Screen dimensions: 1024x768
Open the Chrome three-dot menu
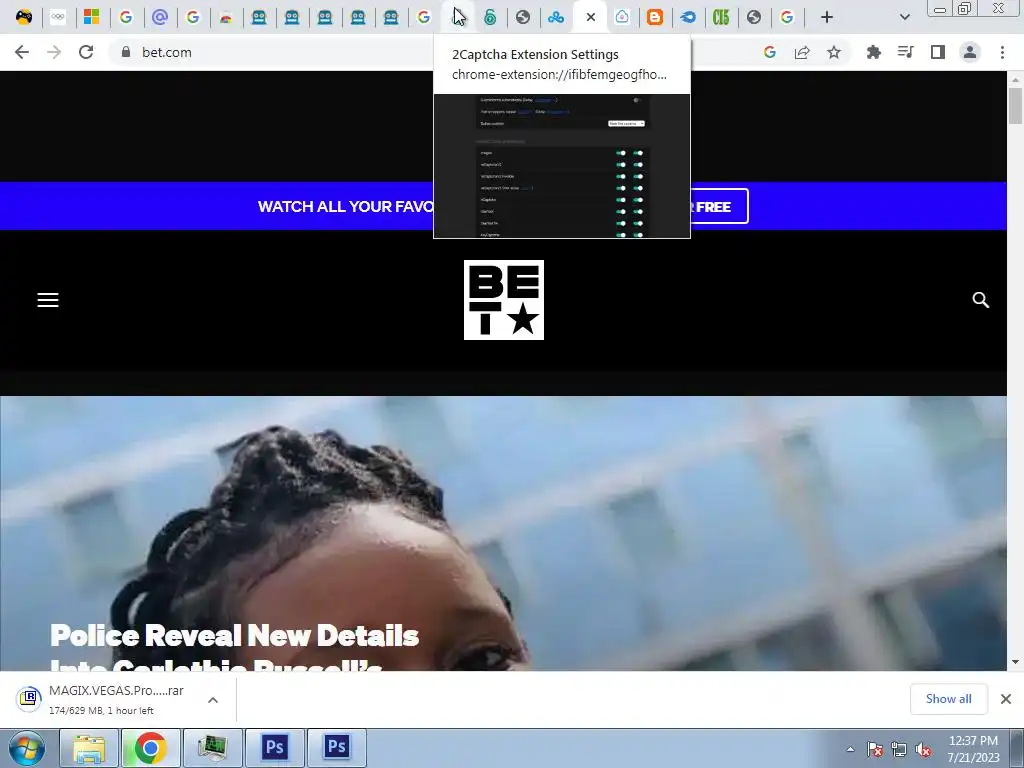tap(1002, 52)
